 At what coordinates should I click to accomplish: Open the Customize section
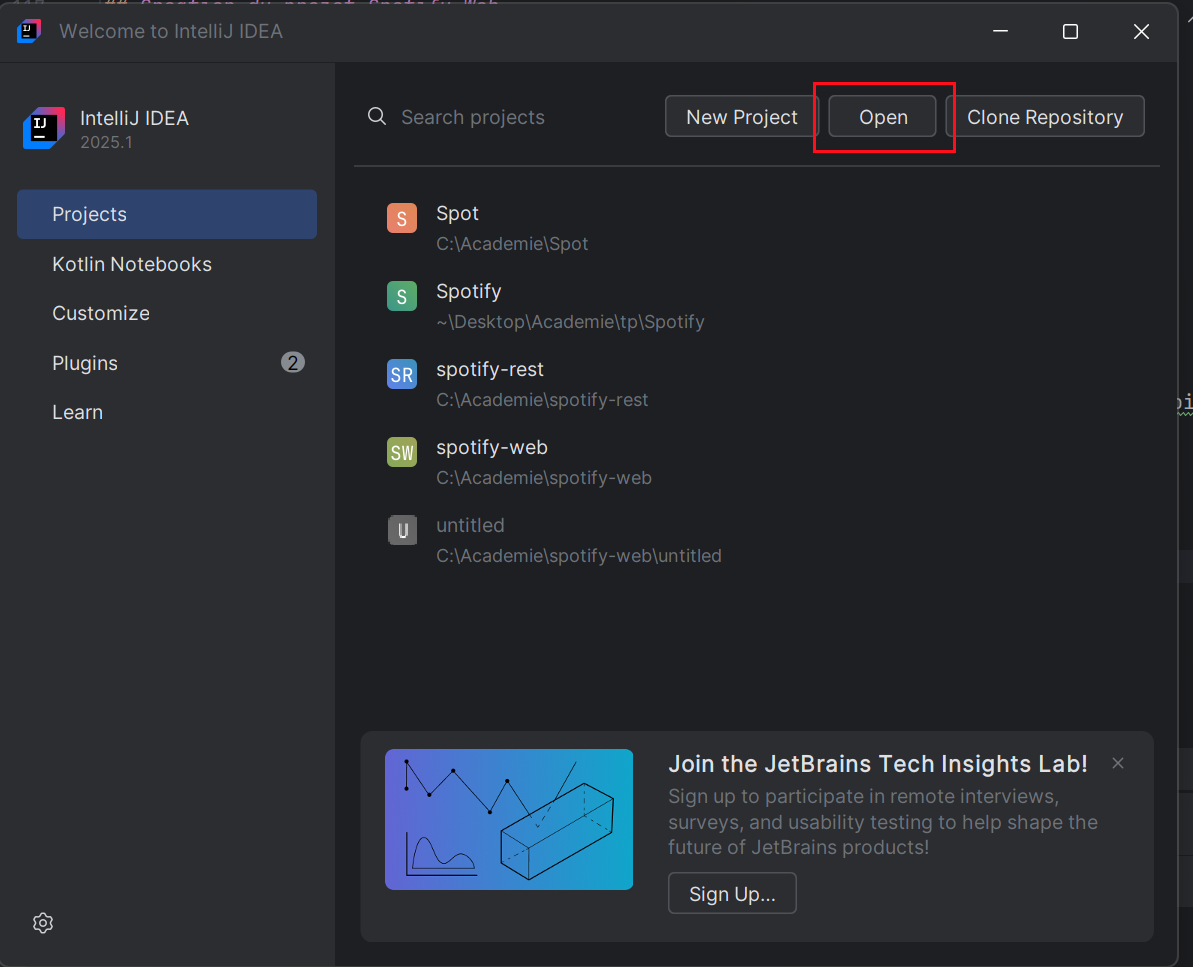coord(101,313)
